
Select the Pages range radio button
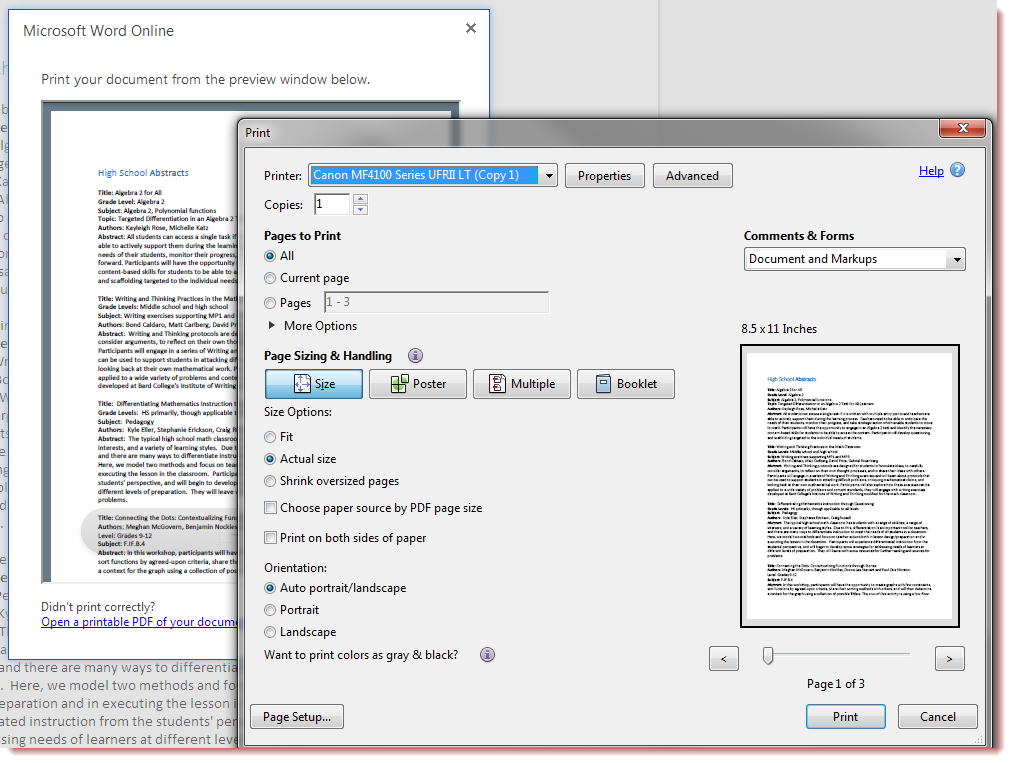[x=270, y=303]
